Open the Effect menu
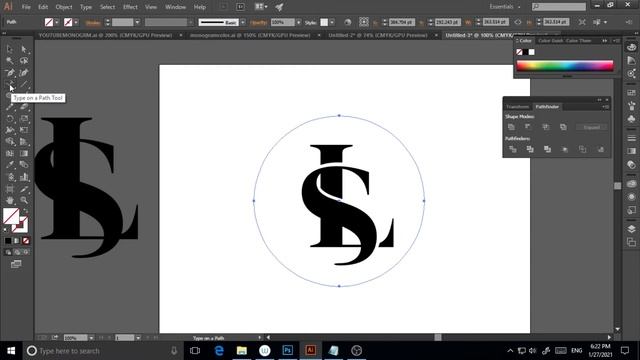 tap(130, 7)
